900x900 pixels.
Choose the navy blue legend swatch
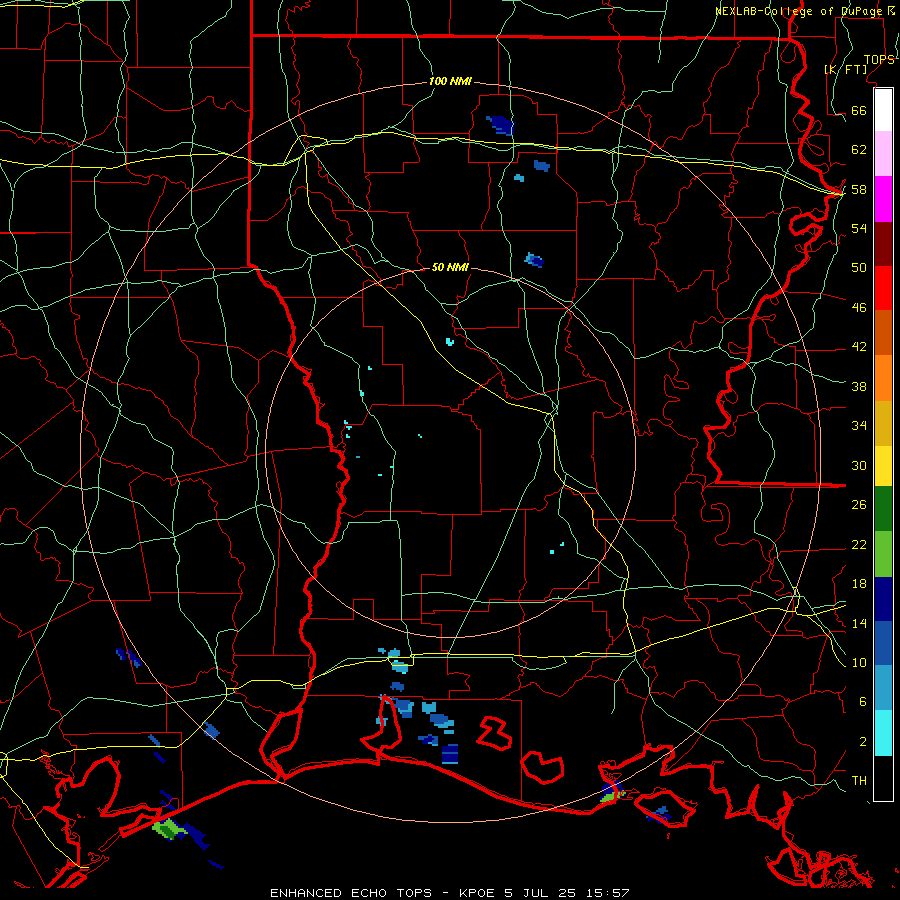click(883, 599)
